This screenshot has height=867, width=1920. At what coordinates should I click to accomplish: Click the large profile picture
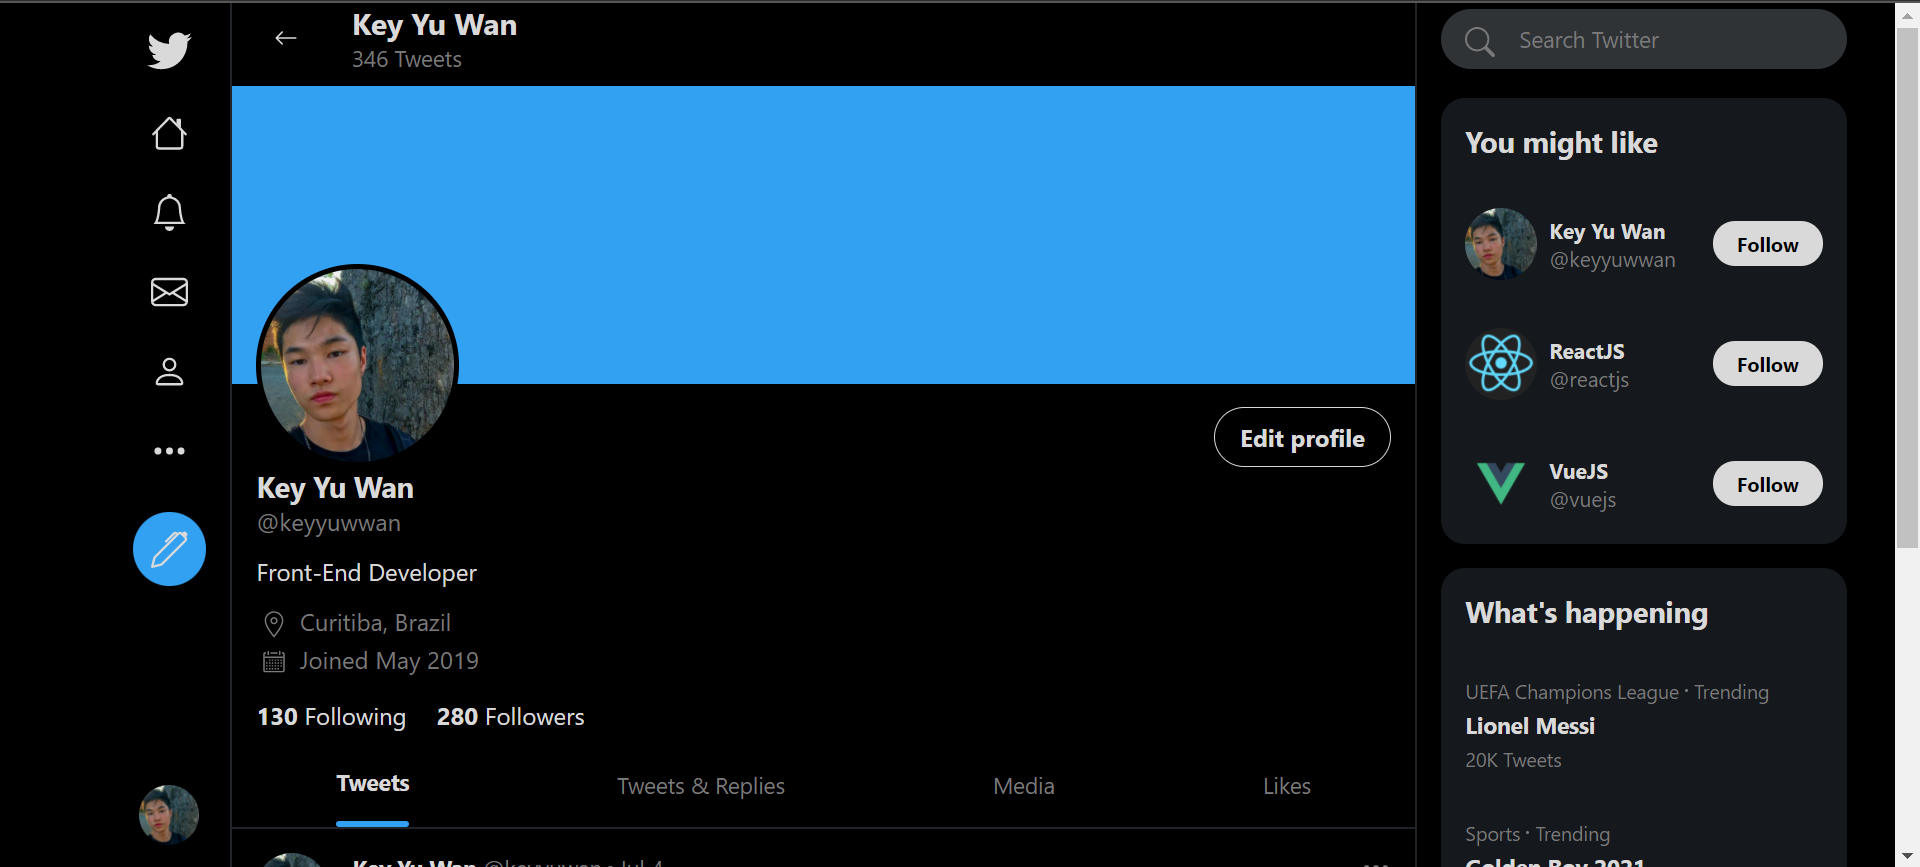357,364
